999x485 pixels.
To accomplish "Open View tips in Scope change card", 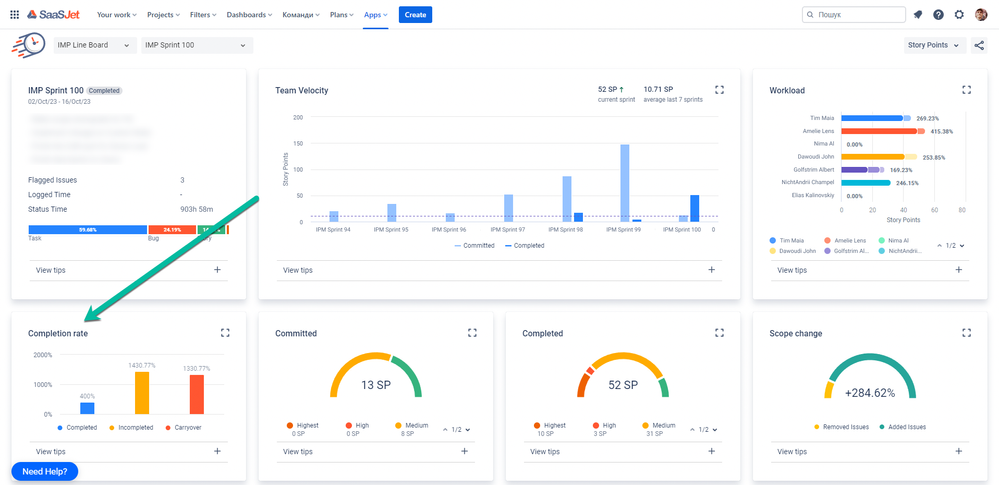I will [x=792, y=451].
